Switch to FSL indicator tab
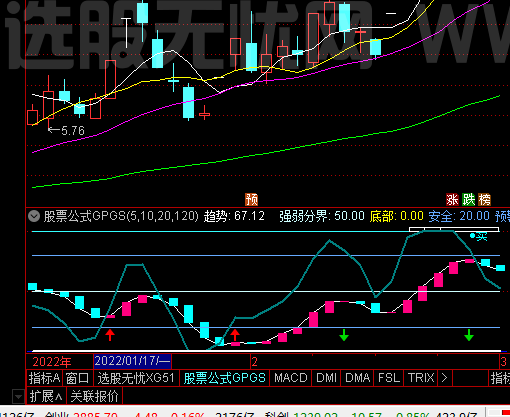 389,378
